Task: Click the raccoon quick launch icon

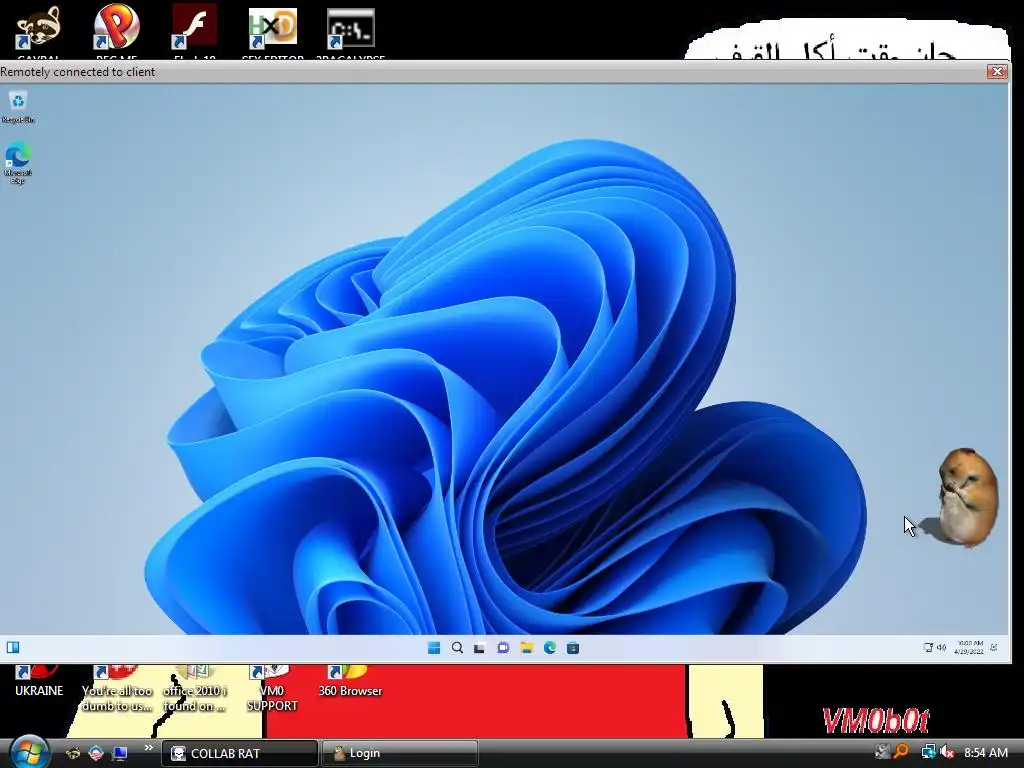Action: pos(73,753)
